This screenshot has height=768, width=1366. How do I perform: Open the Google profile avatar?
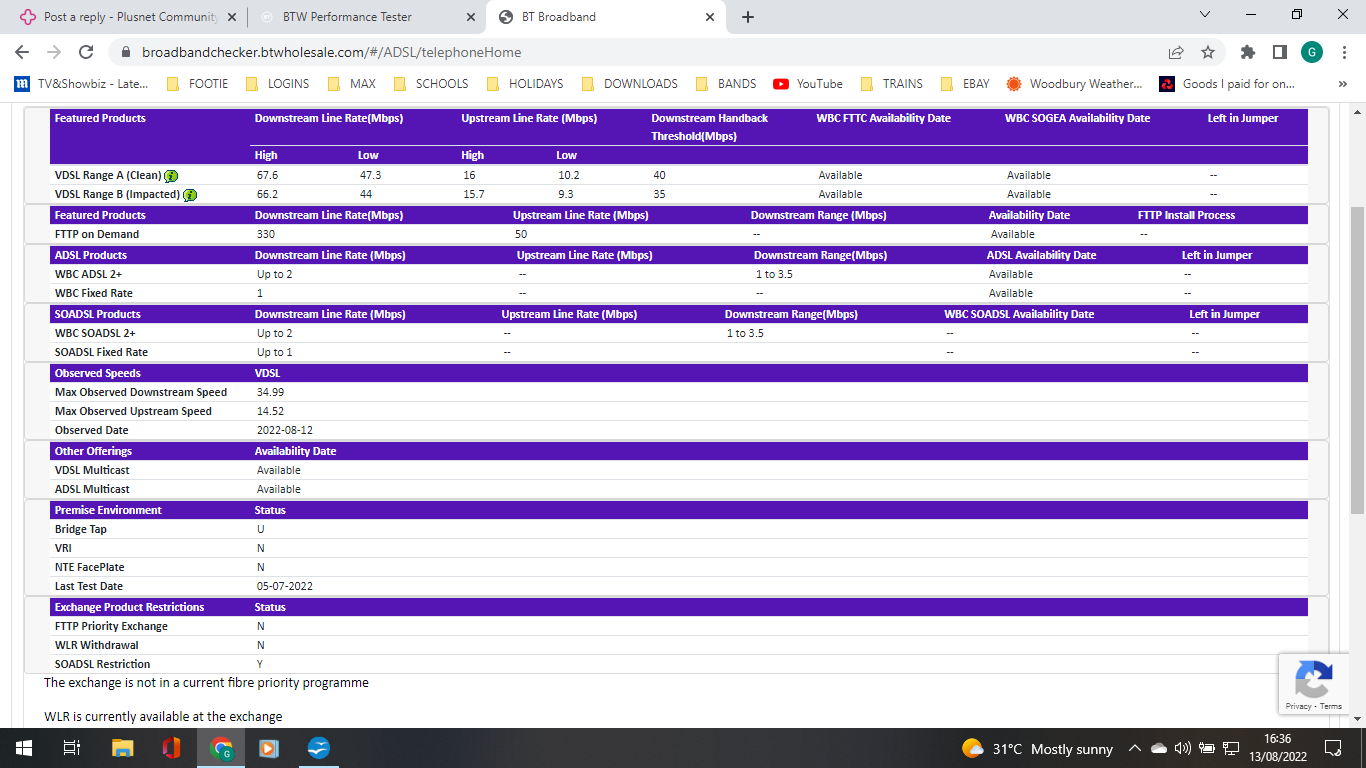click(x=1312, y=52)
